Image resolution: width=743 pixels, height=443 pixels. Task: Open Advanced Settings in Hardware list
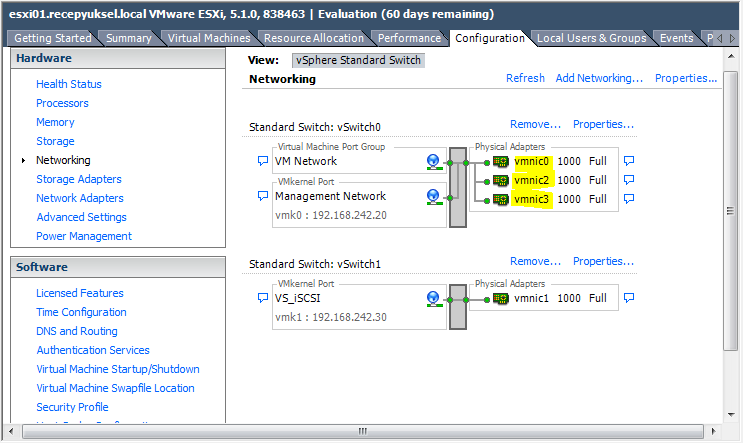(82, 217)
